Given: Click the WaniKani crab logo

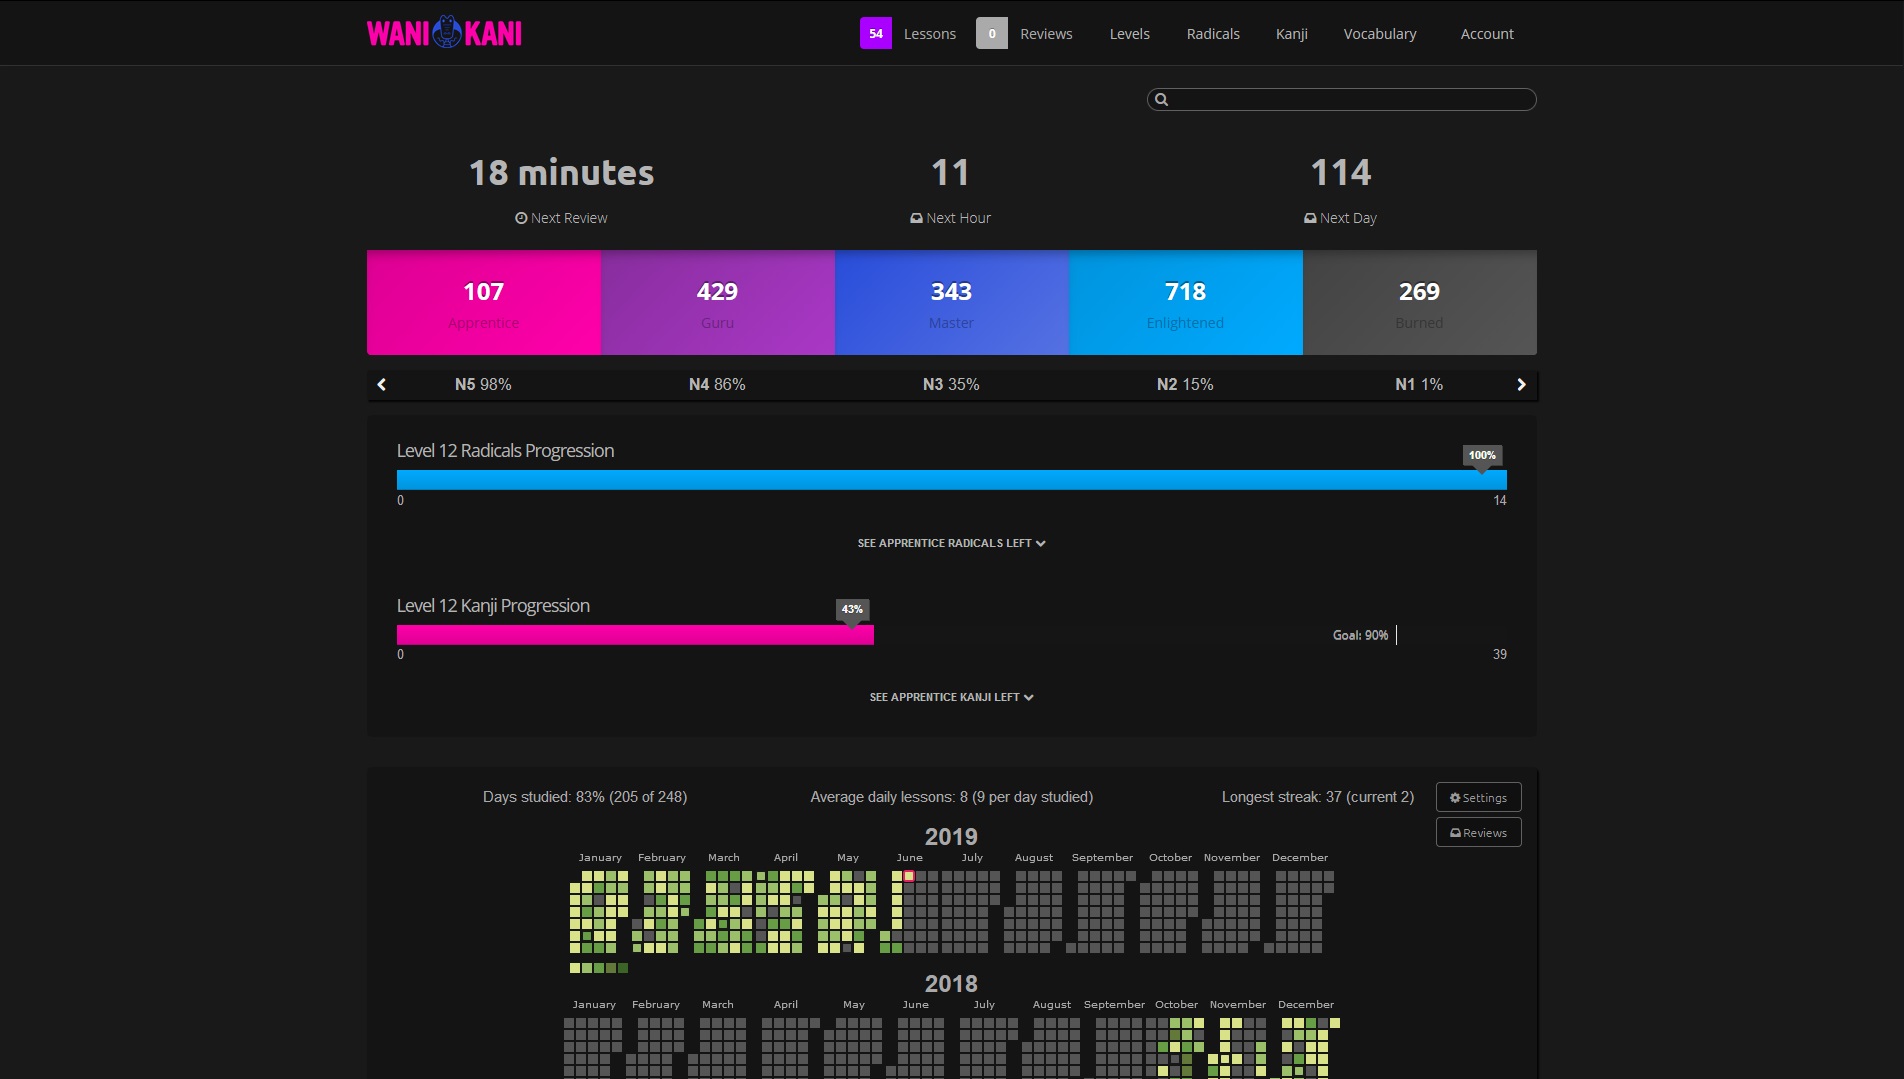Looking at the screenshot, I should tap(445, 31).
